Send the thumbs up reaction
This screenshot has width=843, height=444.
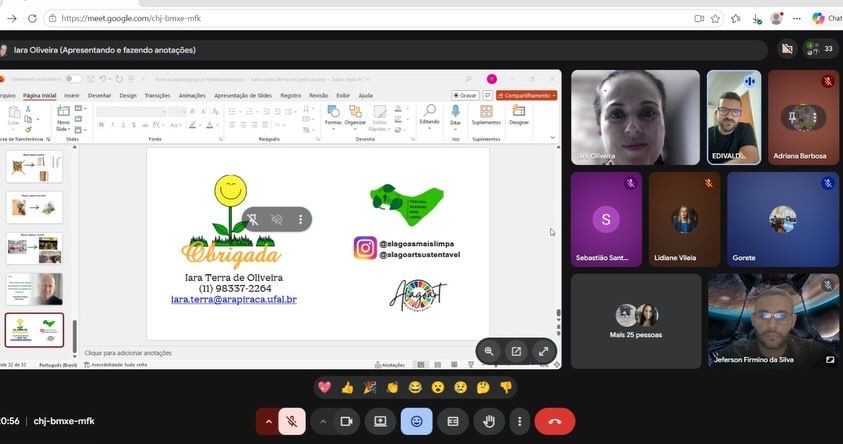click(347, 388)
